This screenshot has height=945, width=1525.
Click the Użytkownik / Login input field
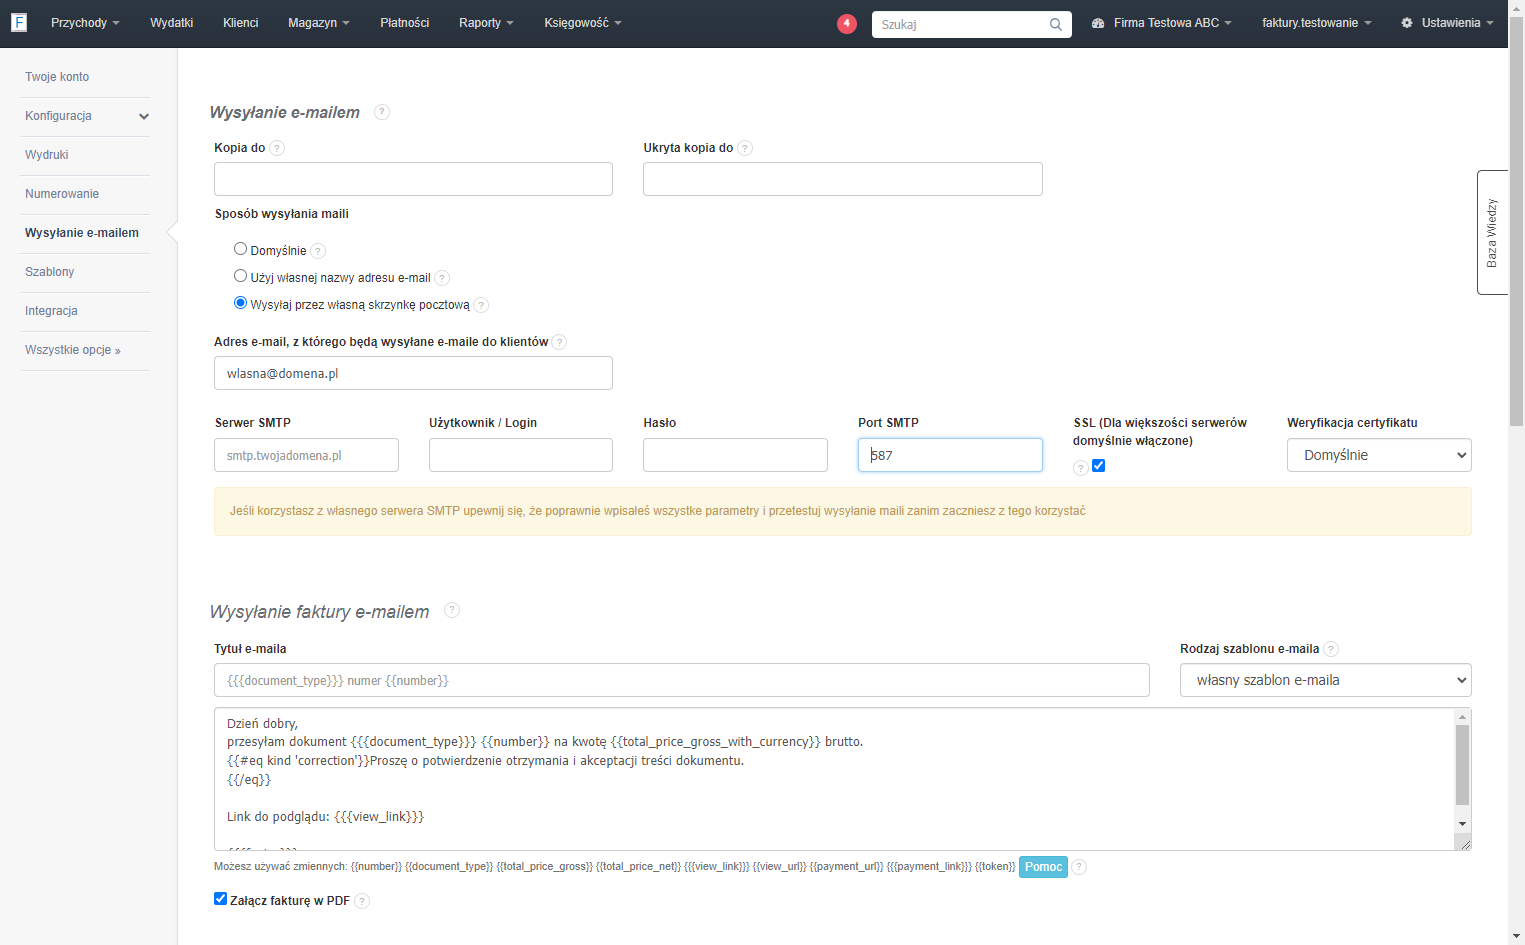pyautogui.click(x=521, y=455)
